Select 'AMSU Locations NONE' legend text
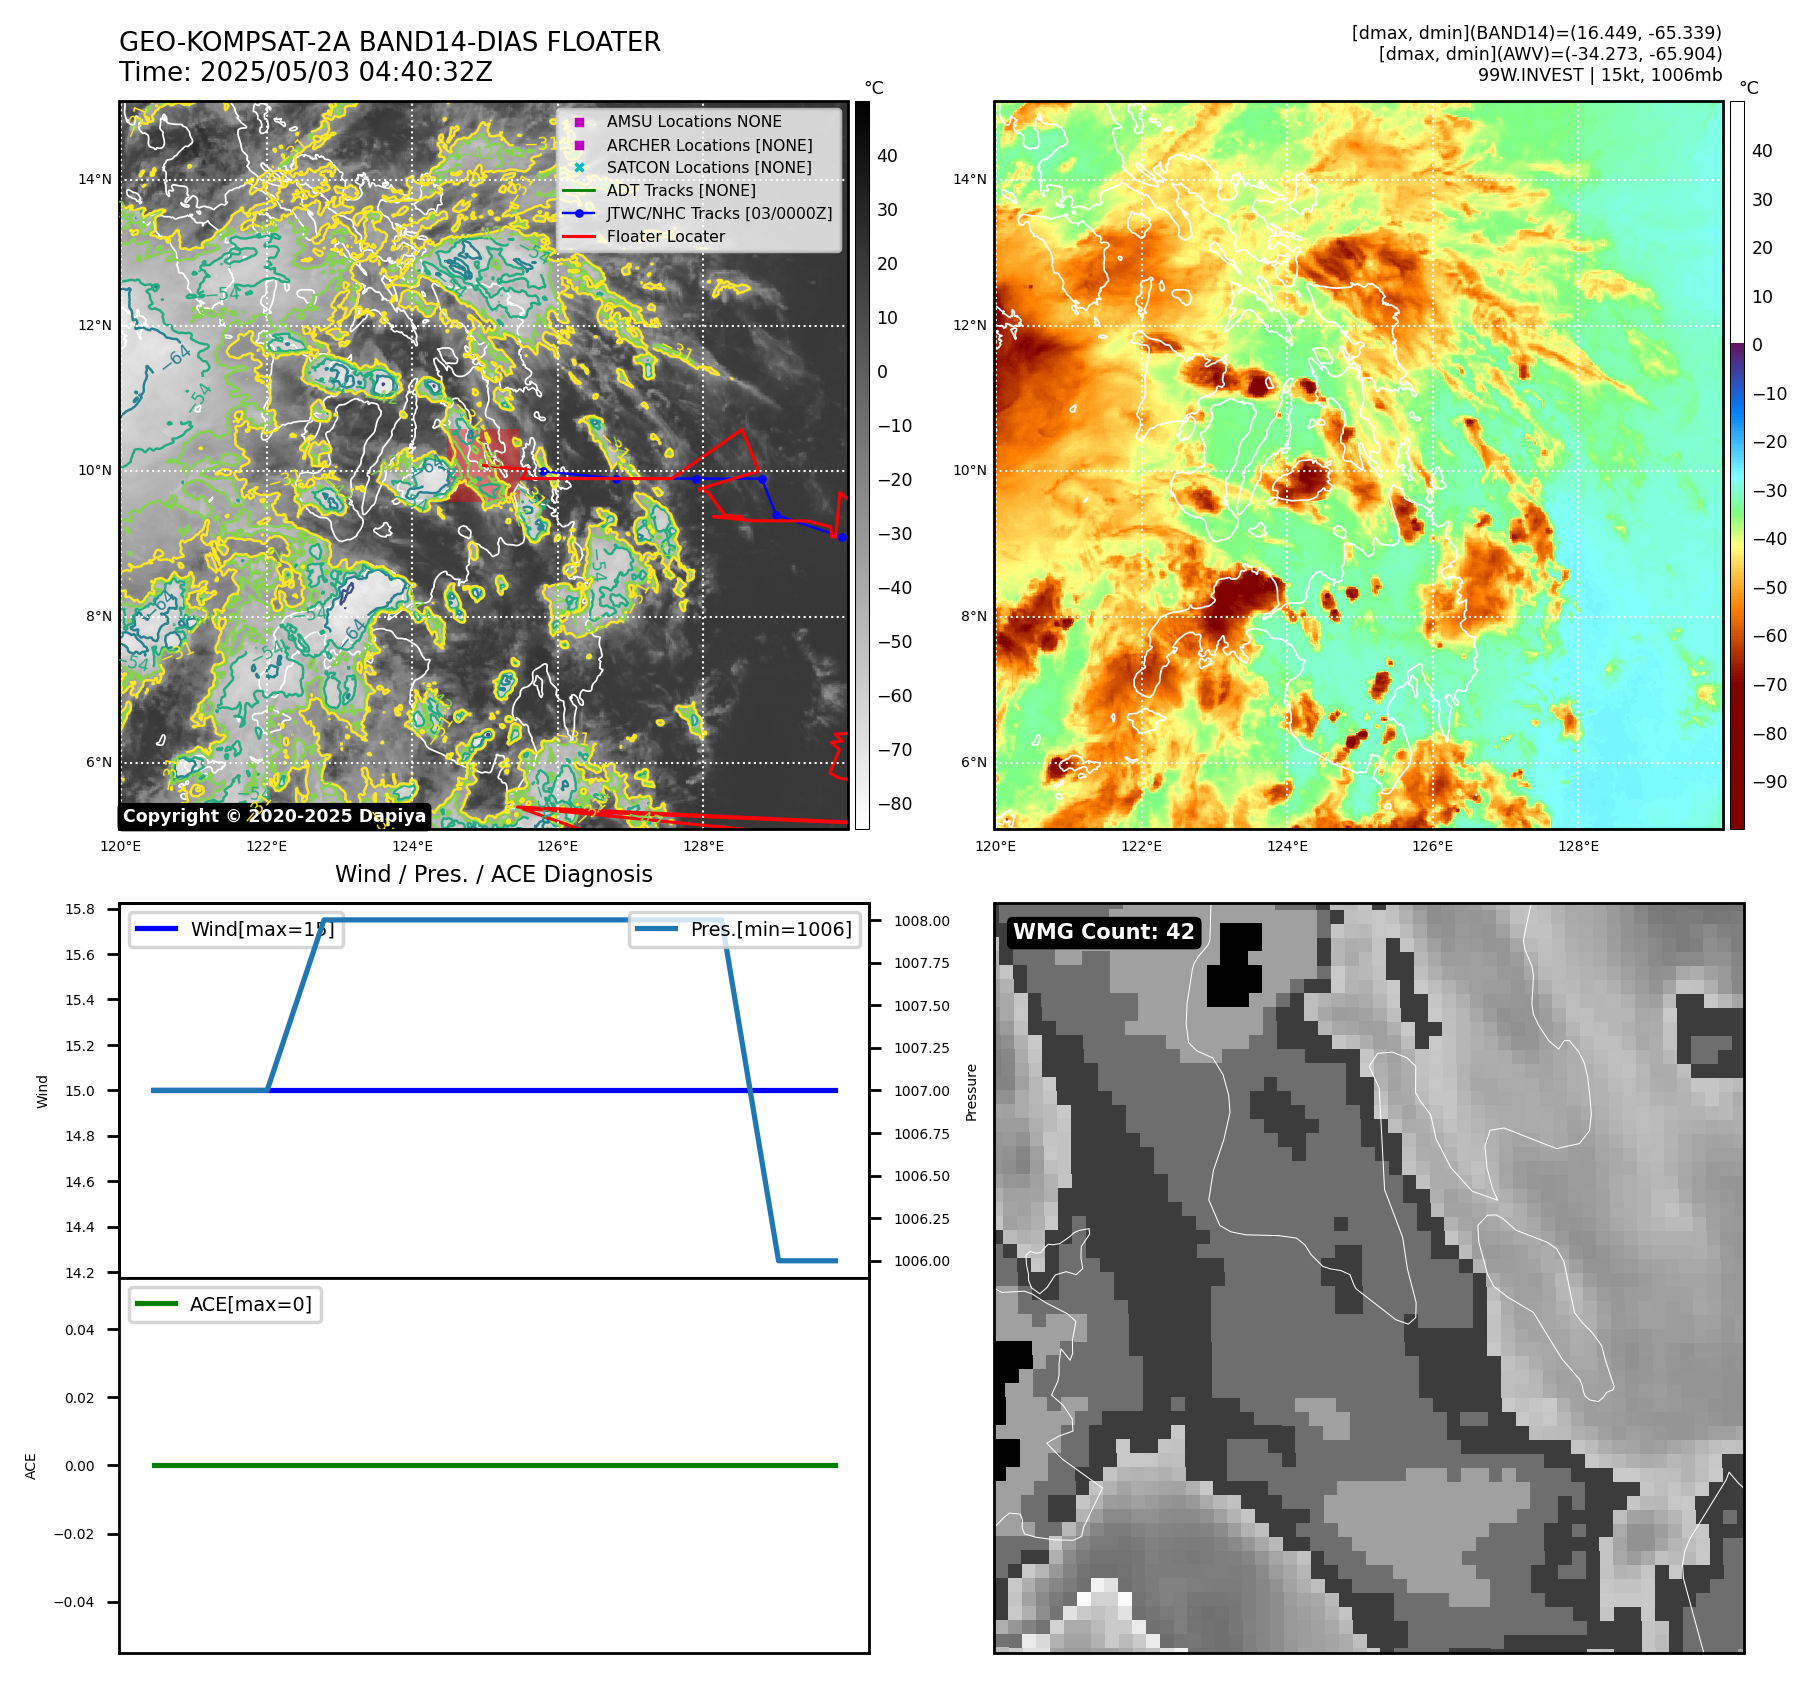The image size is (1813, 1690). click(x=694, y=121)
